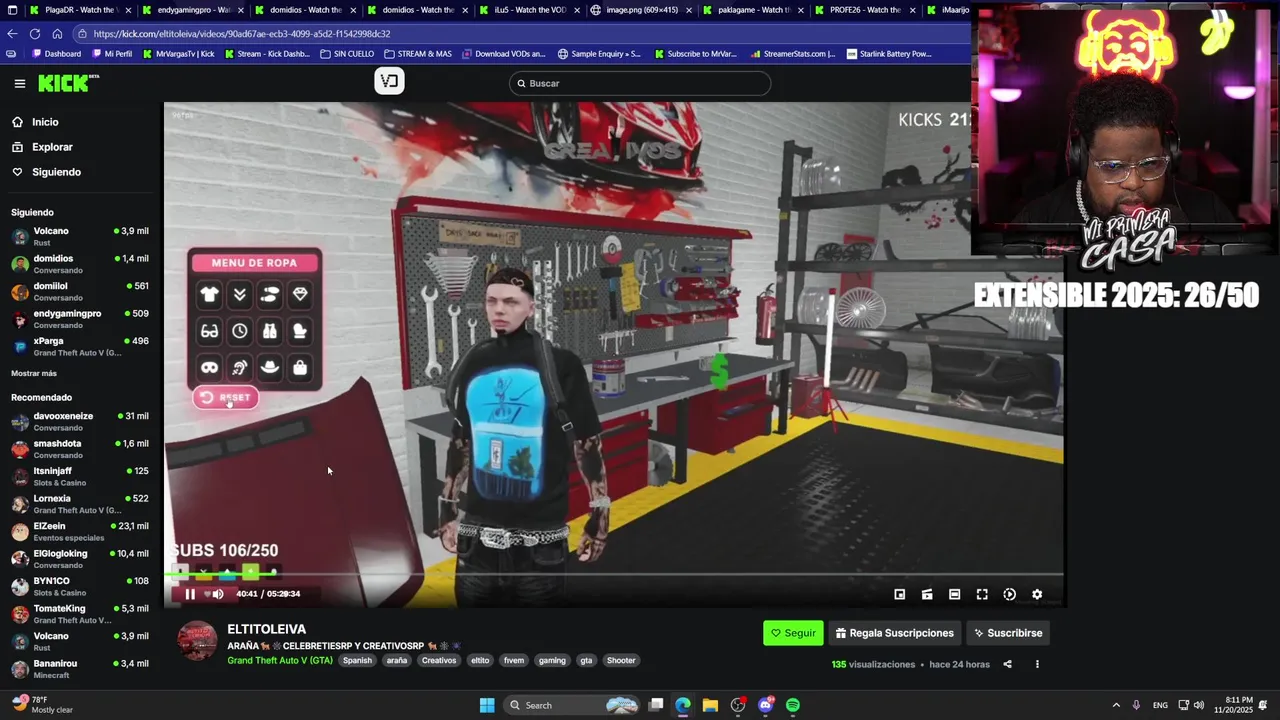This screenshot has height=720, width=1280.
Task: Open Dashboard bookmark
Action: tap(57, 54)
